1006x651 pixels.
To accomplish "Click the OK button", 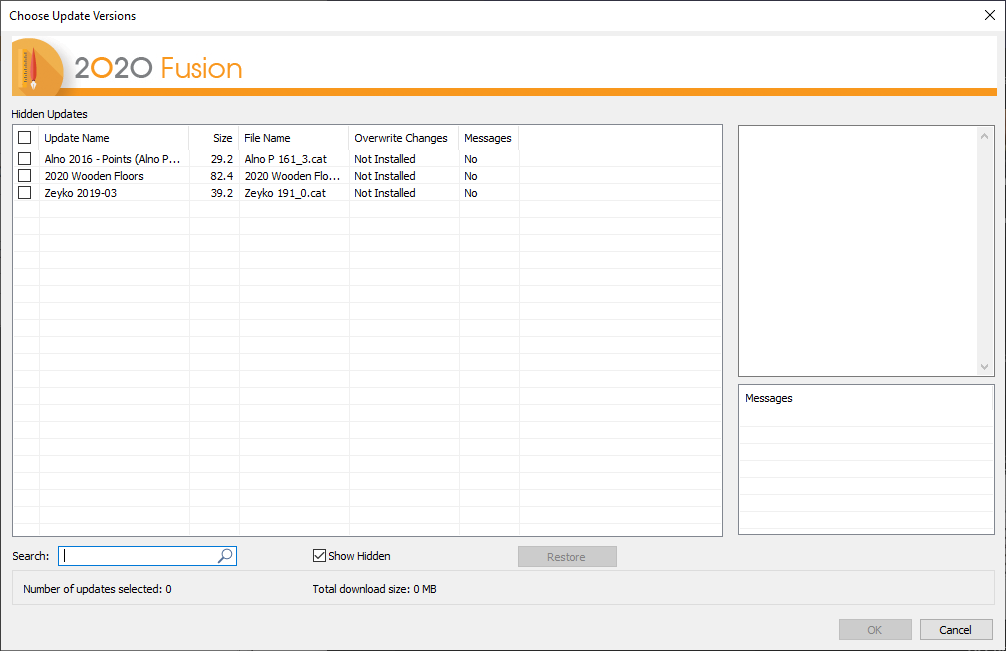I will coord(874,630).
